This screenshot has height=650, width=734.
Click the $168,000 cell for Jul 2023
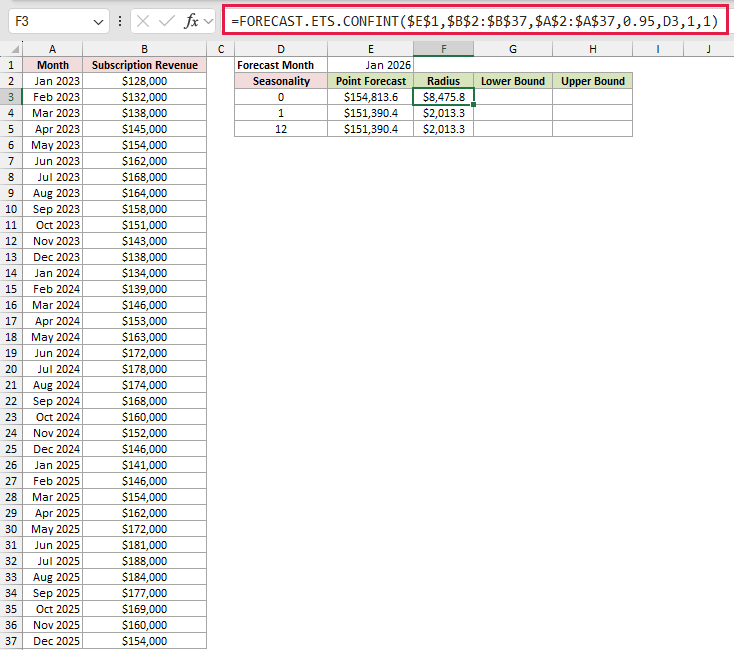[x=144, y=177]
